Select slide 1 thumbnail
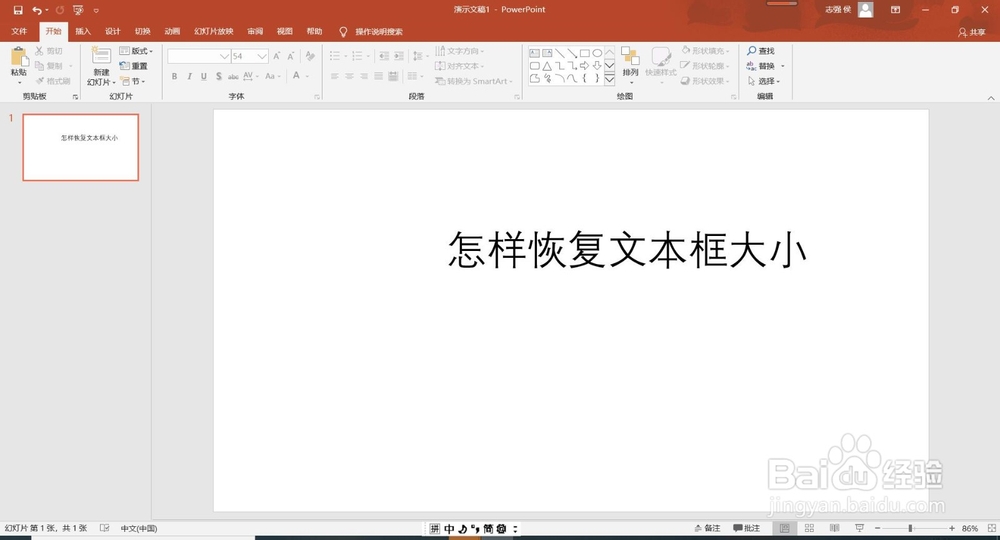 (80, 147)
